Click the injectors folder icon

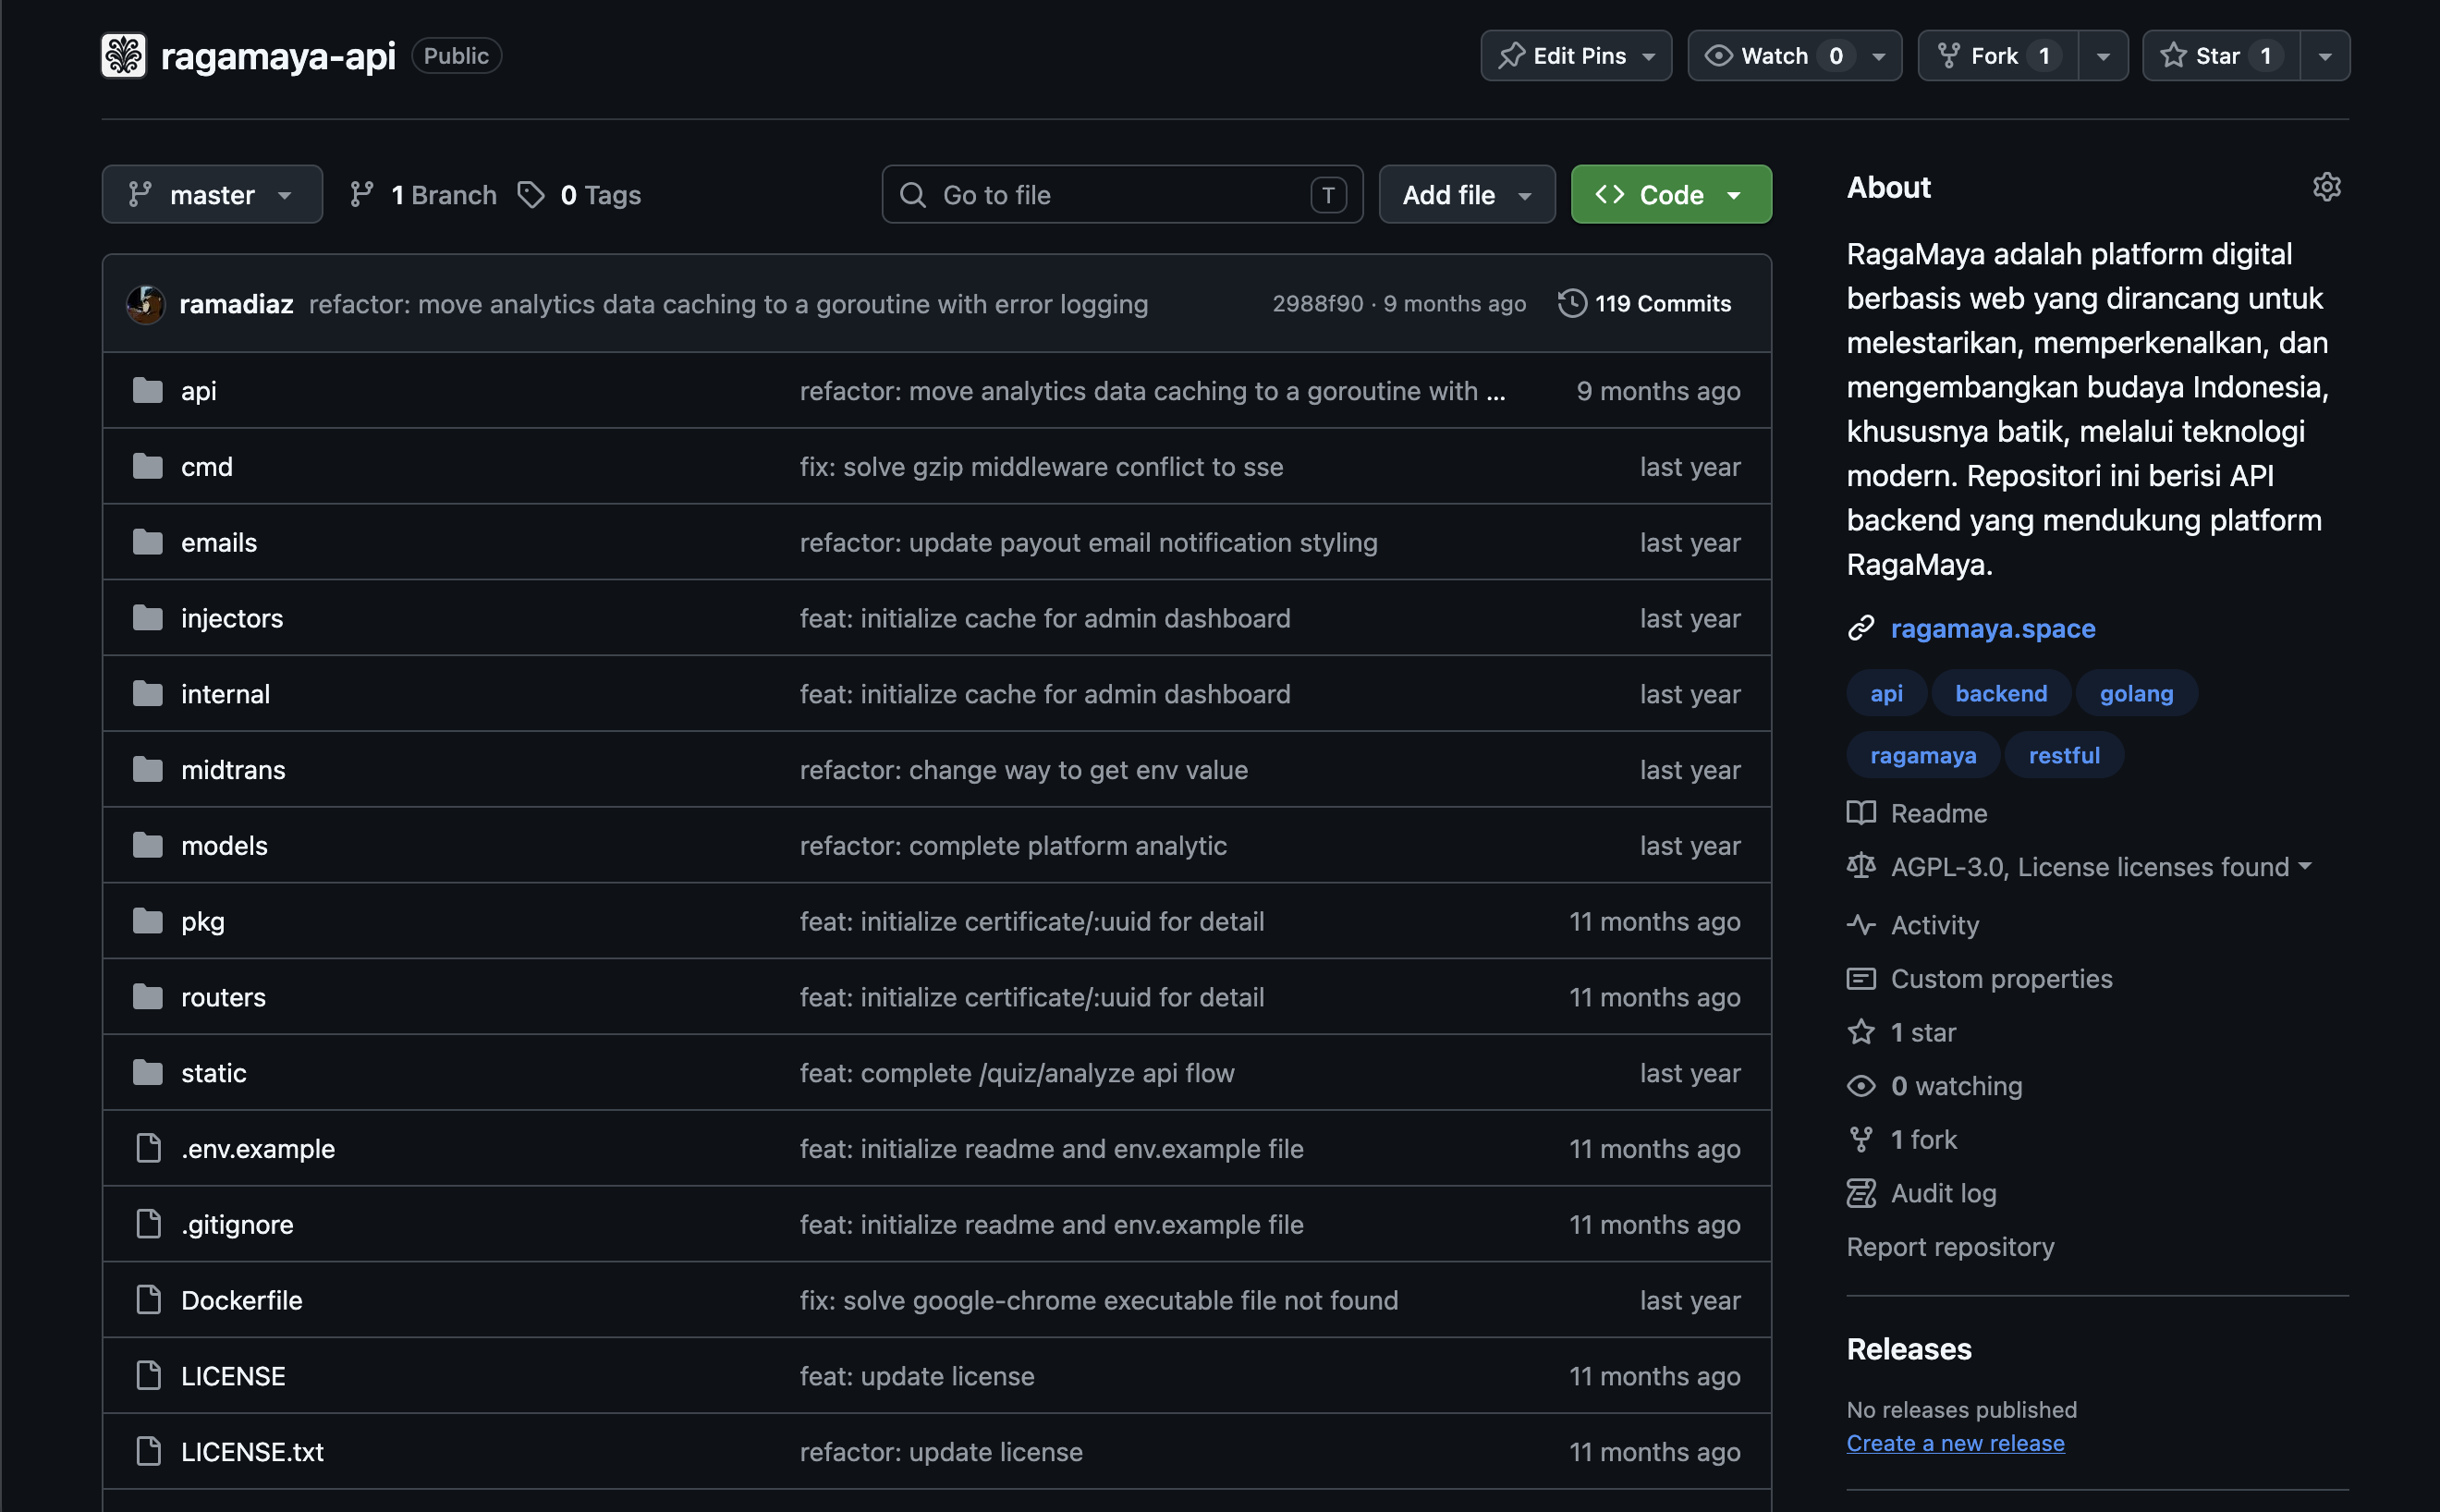(x=148, y=618)
